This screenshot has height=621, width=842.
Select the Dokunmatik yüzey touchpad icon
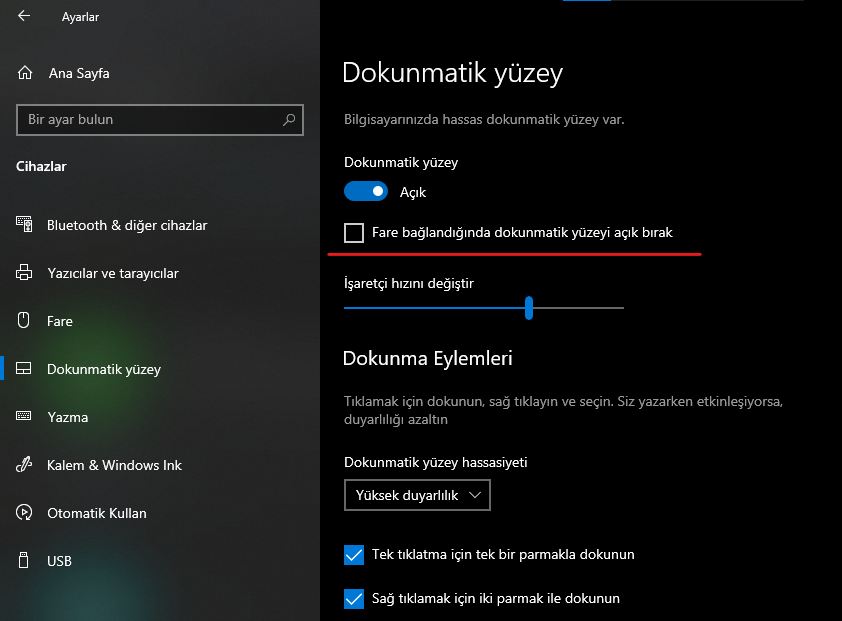(x=24, y=369)
